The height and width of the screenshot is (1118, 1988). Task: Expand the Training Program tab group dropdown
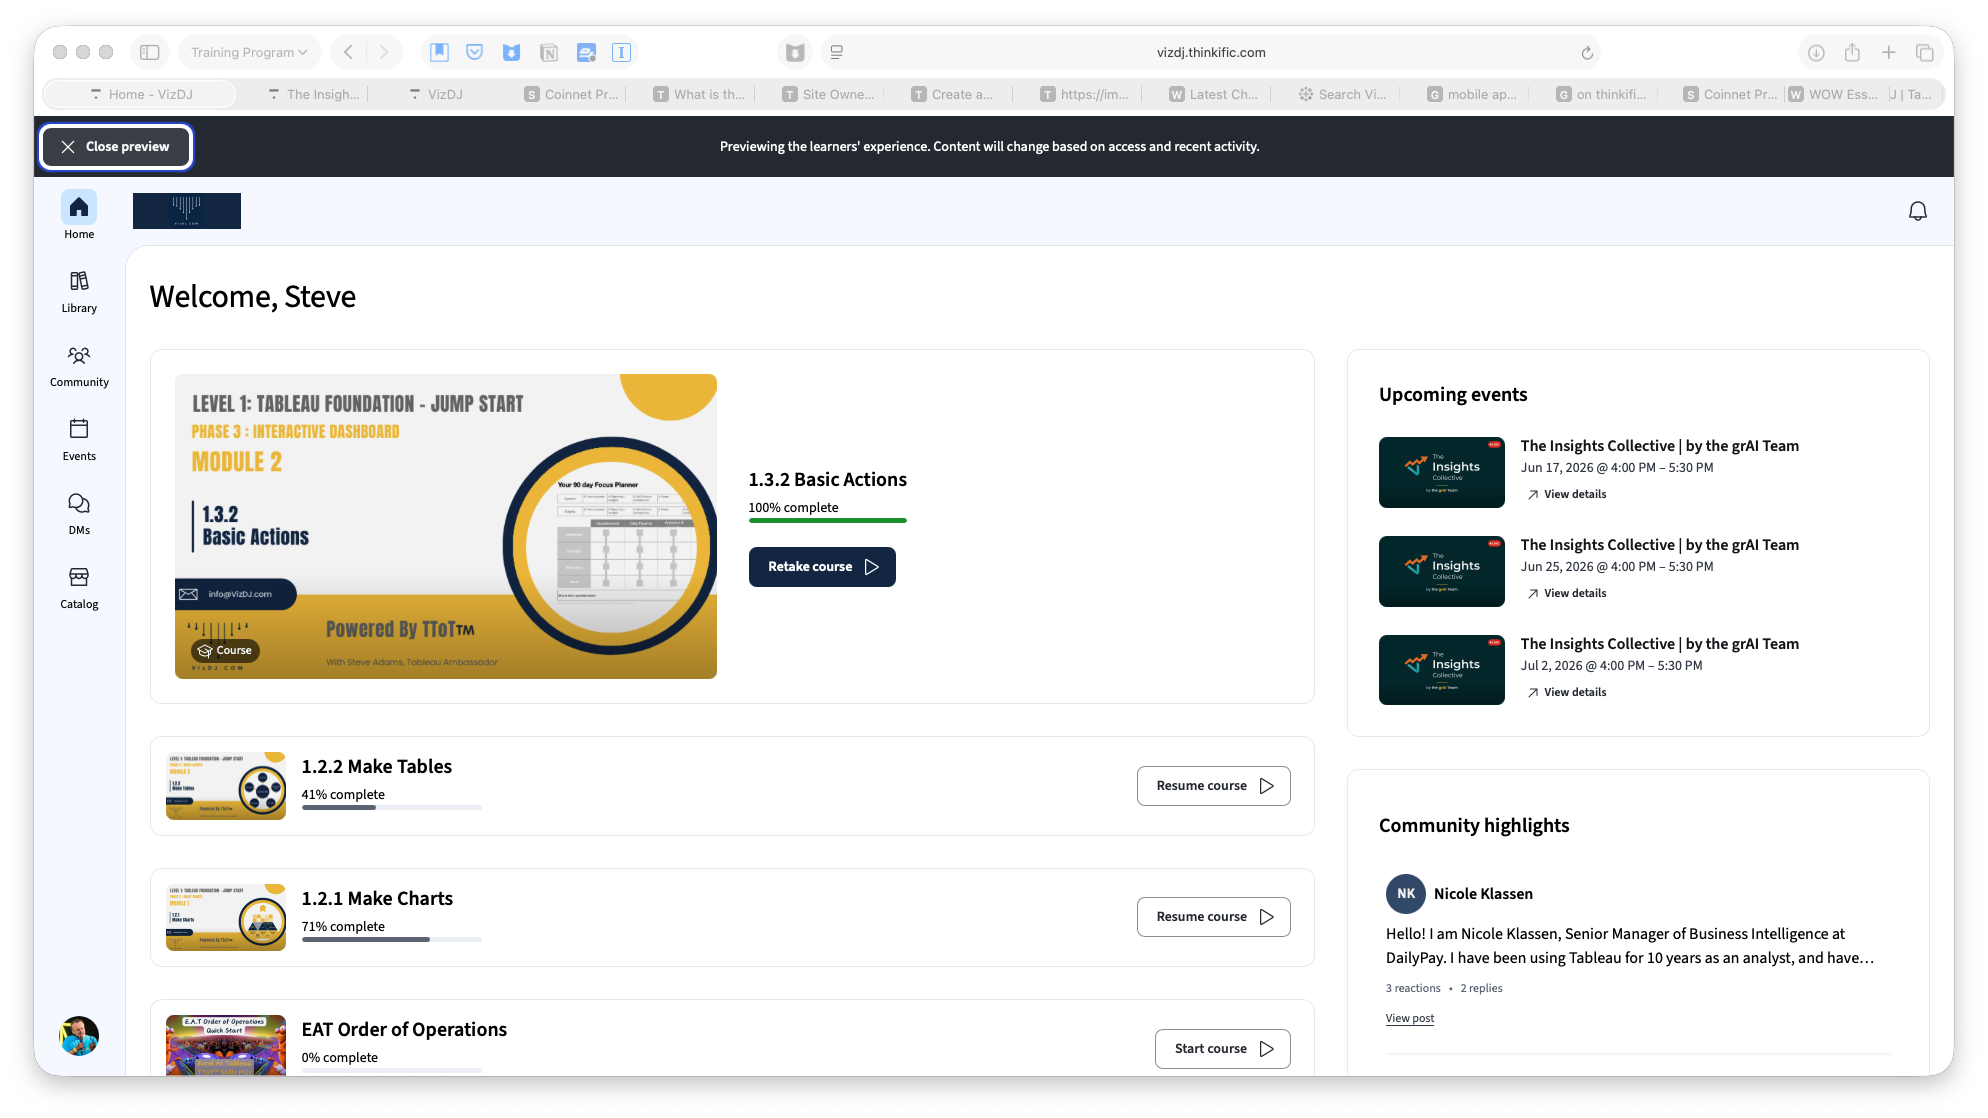click(249, 52)
